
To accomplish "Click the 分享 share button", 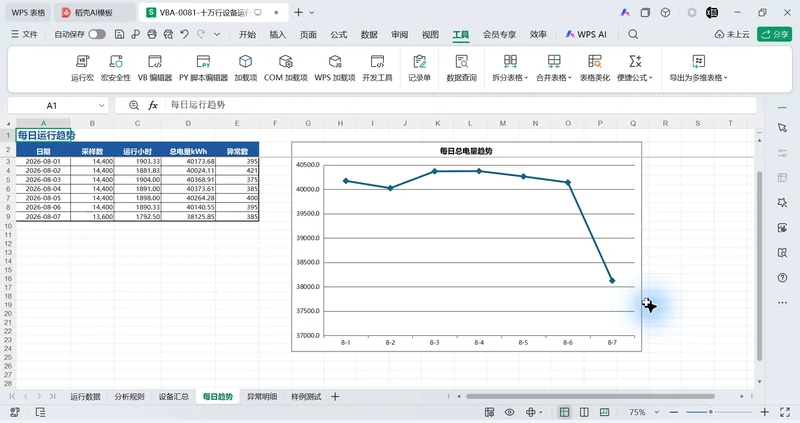I will pyautogui.click(x=774, y=34).
